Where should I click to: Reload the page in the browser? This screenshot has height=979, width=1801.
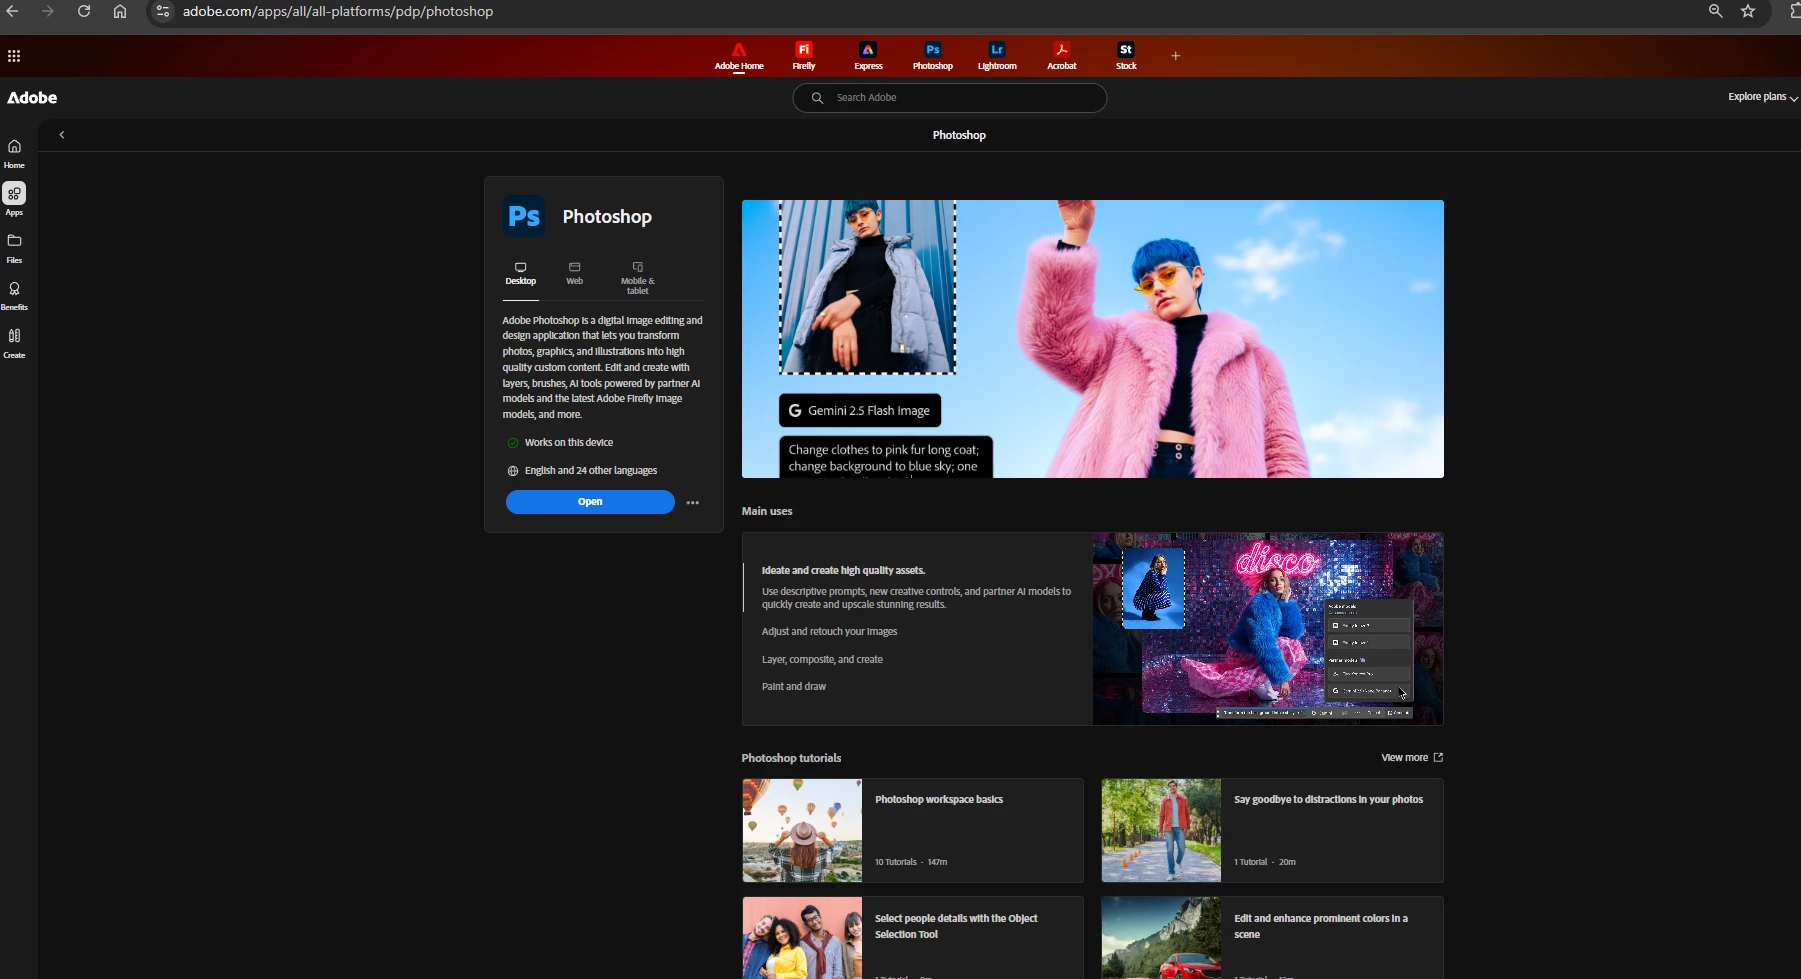coord(84,11)
